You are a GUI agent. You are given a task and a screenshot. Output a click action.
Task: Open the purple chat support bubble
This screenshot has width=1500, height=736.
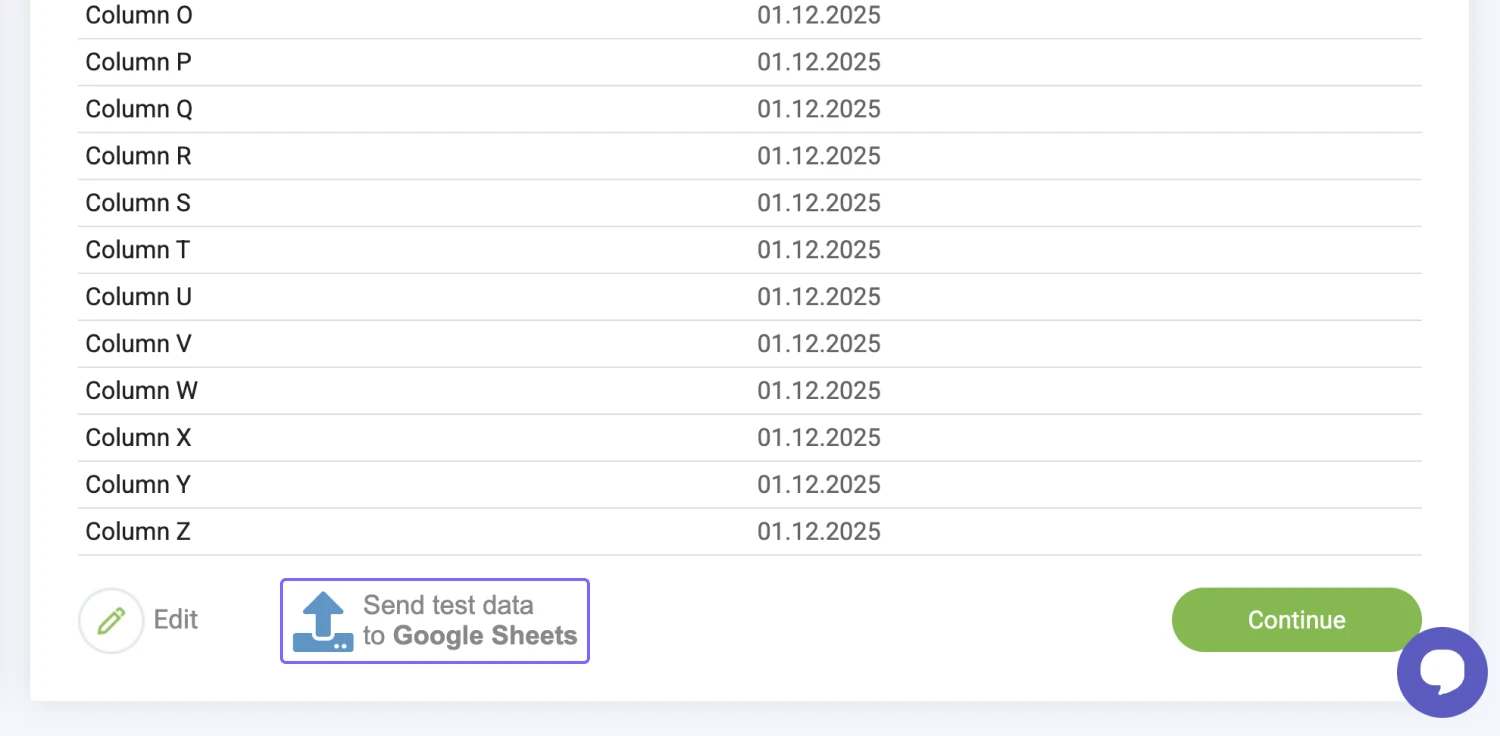pos(1442,672)
